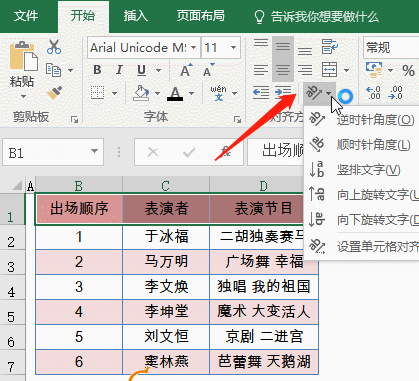Switch to the 页面布局 tab
This screenshot has height=381, width=419.
point(201,16)
